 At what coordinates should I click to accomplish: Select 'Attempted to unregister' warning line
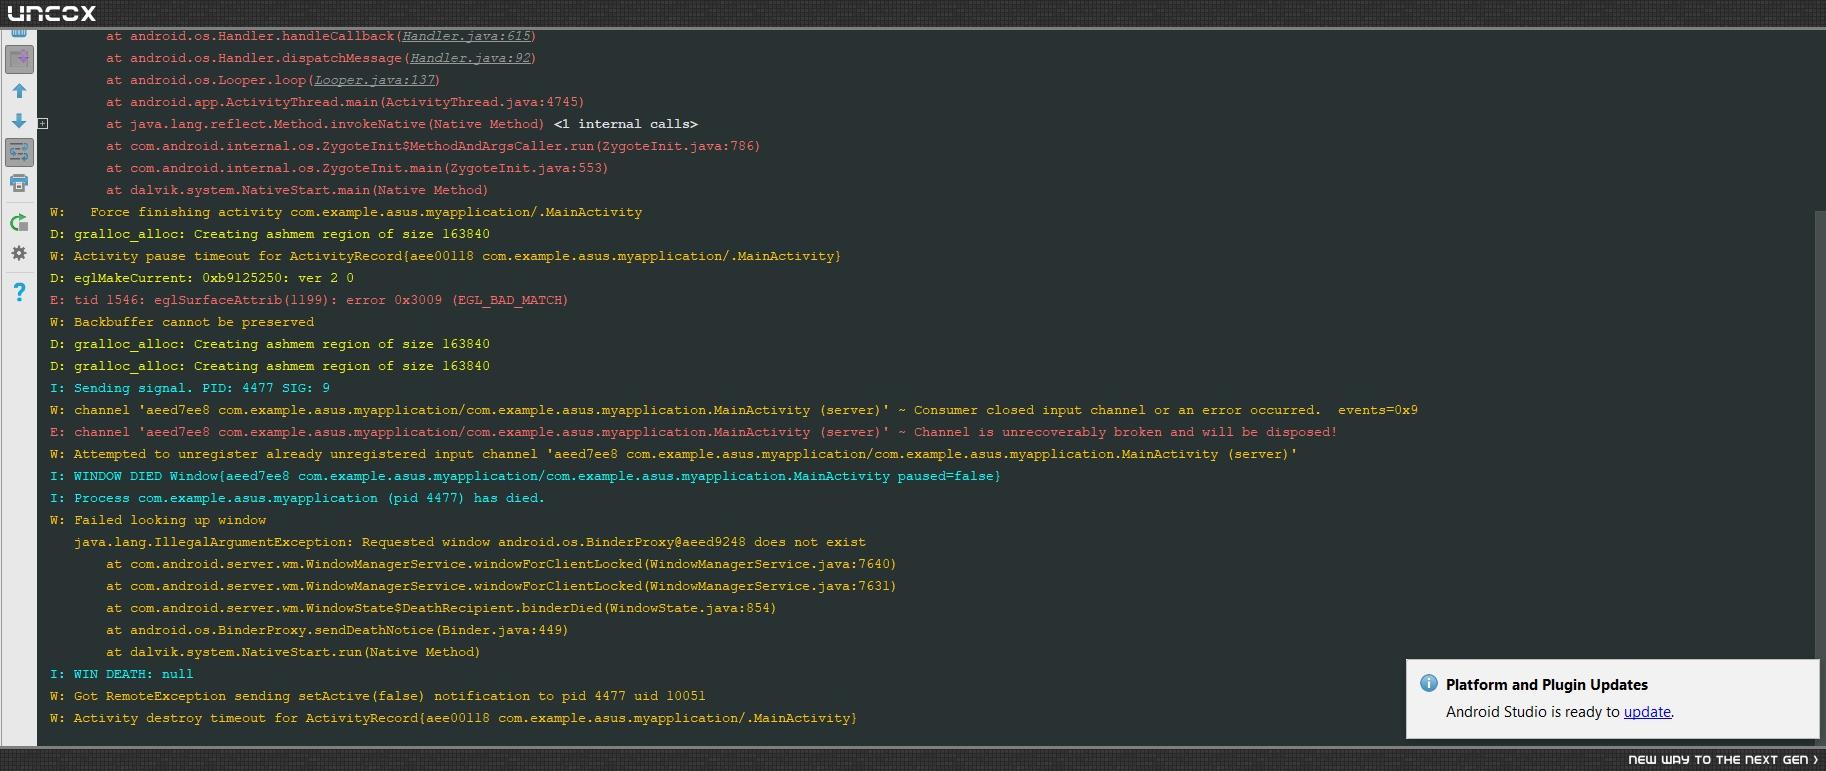pos(674,454)
